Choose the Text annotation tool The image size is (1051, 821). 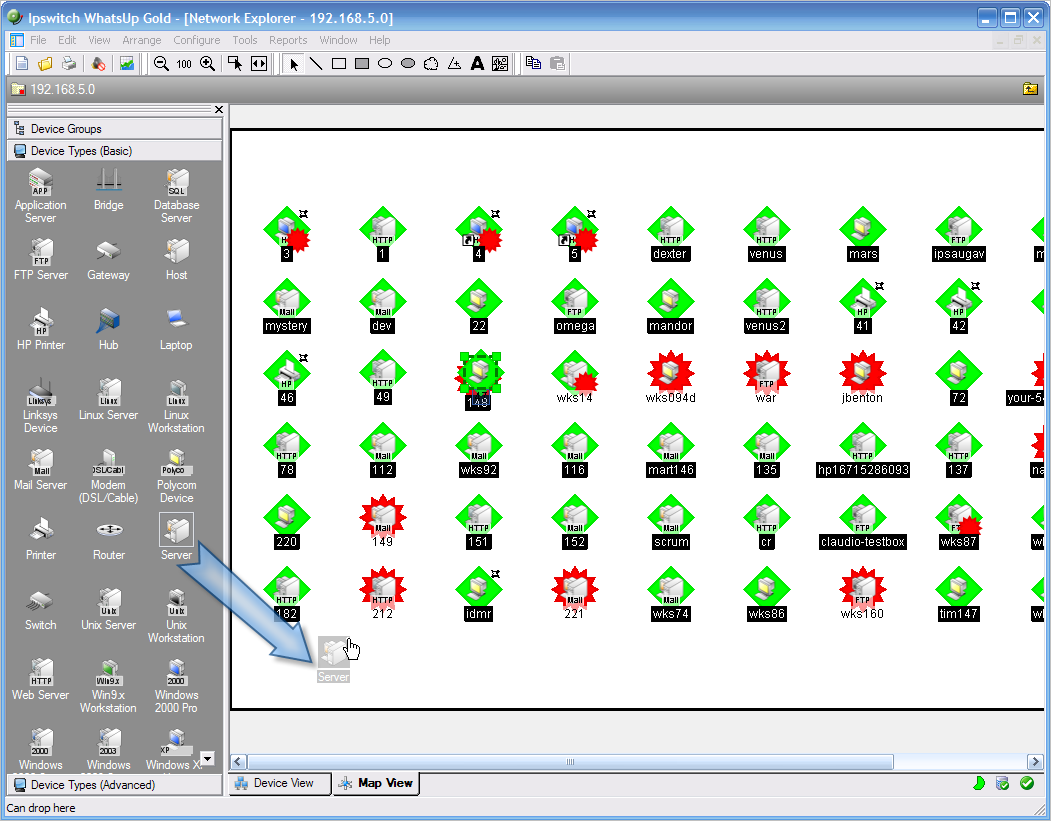coord(477,63)
